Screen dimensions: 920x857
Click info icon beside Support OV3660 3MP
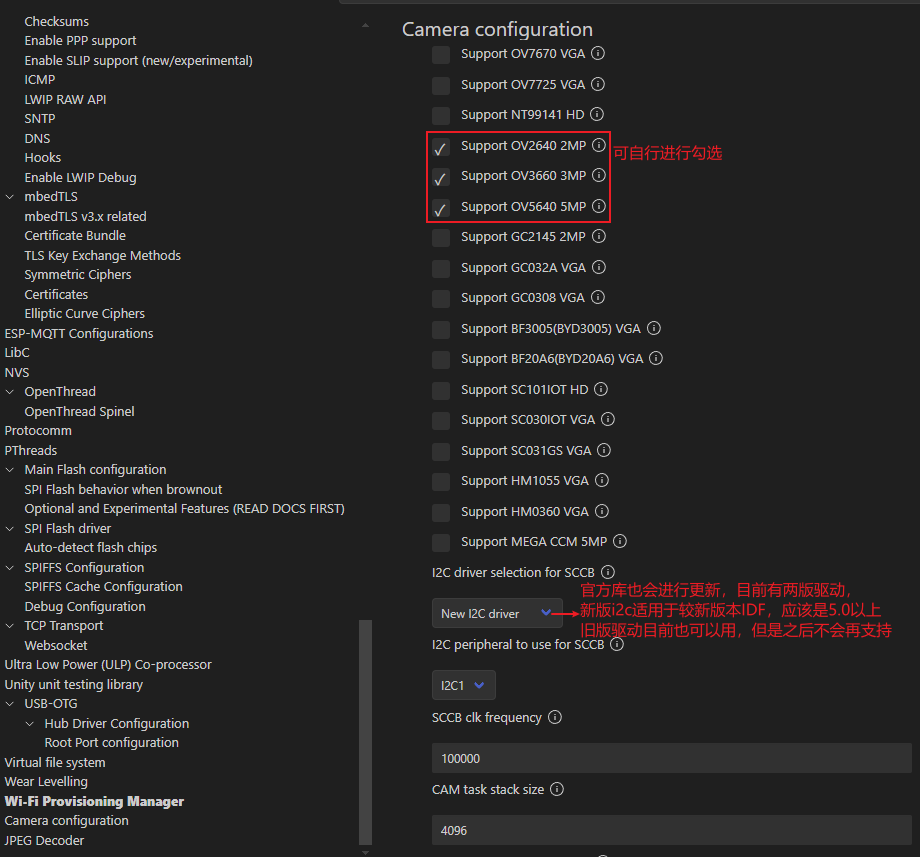(598, 175)
